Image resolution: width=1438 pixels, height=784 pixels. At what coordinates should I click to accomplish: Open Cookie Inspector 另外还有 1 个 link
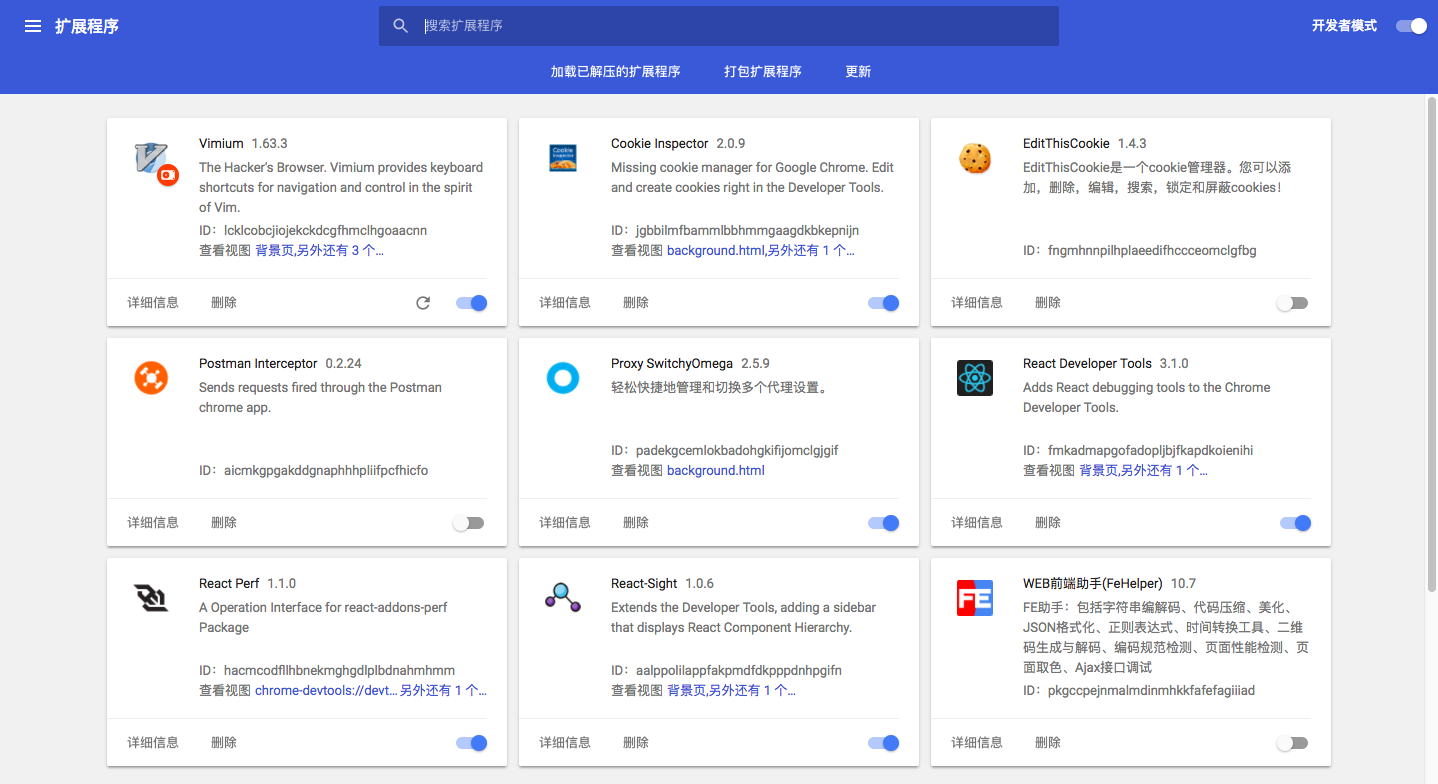point(810,251)
